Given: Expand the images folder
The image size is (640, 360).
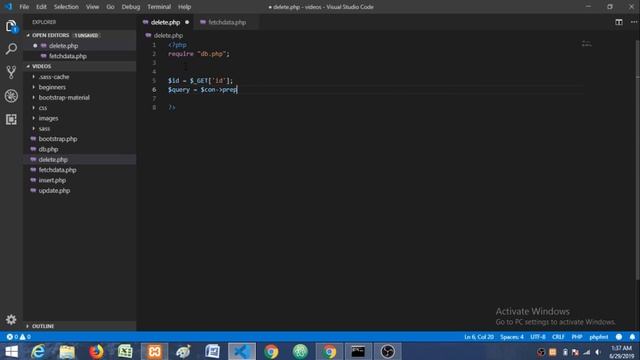Looking at the screenshot, I should click(x=33, y=118).
